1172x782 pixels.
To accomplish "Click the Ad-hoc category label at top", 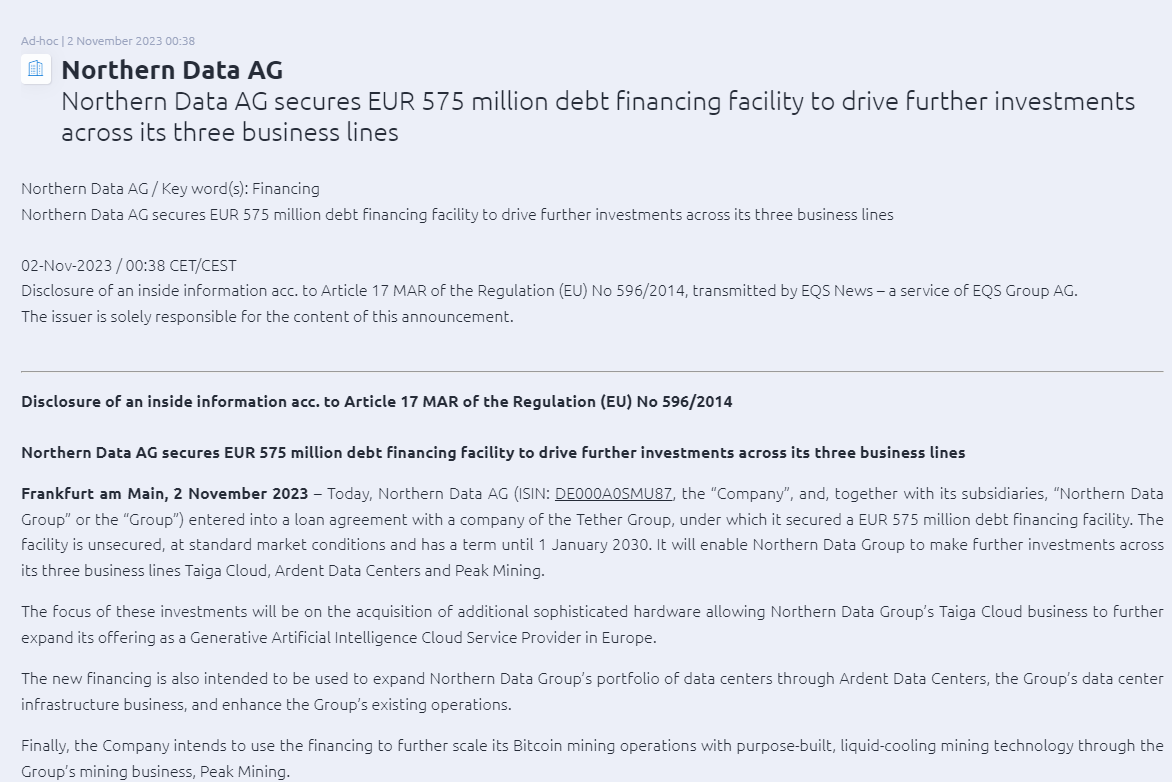I will [39, 41].
